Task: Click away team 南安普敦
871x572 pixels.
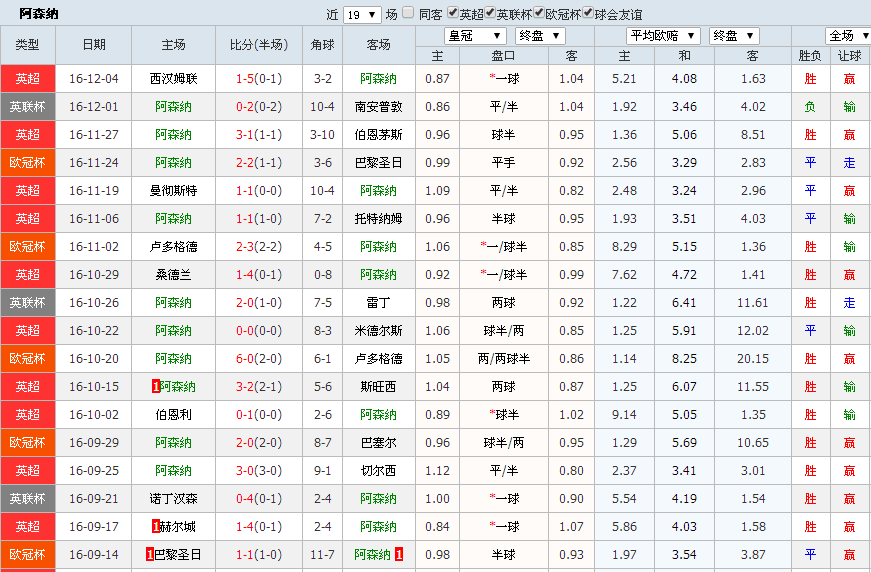Action: (x=379, y=107)
